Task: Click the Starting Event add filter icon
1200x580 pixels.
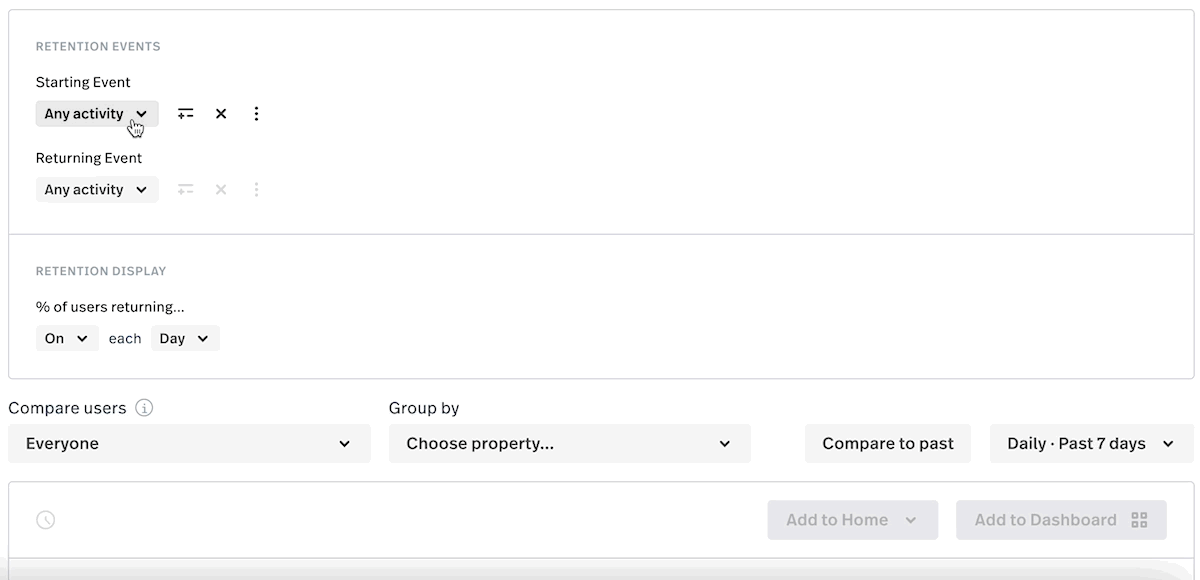Action: [x=185, y=114]
